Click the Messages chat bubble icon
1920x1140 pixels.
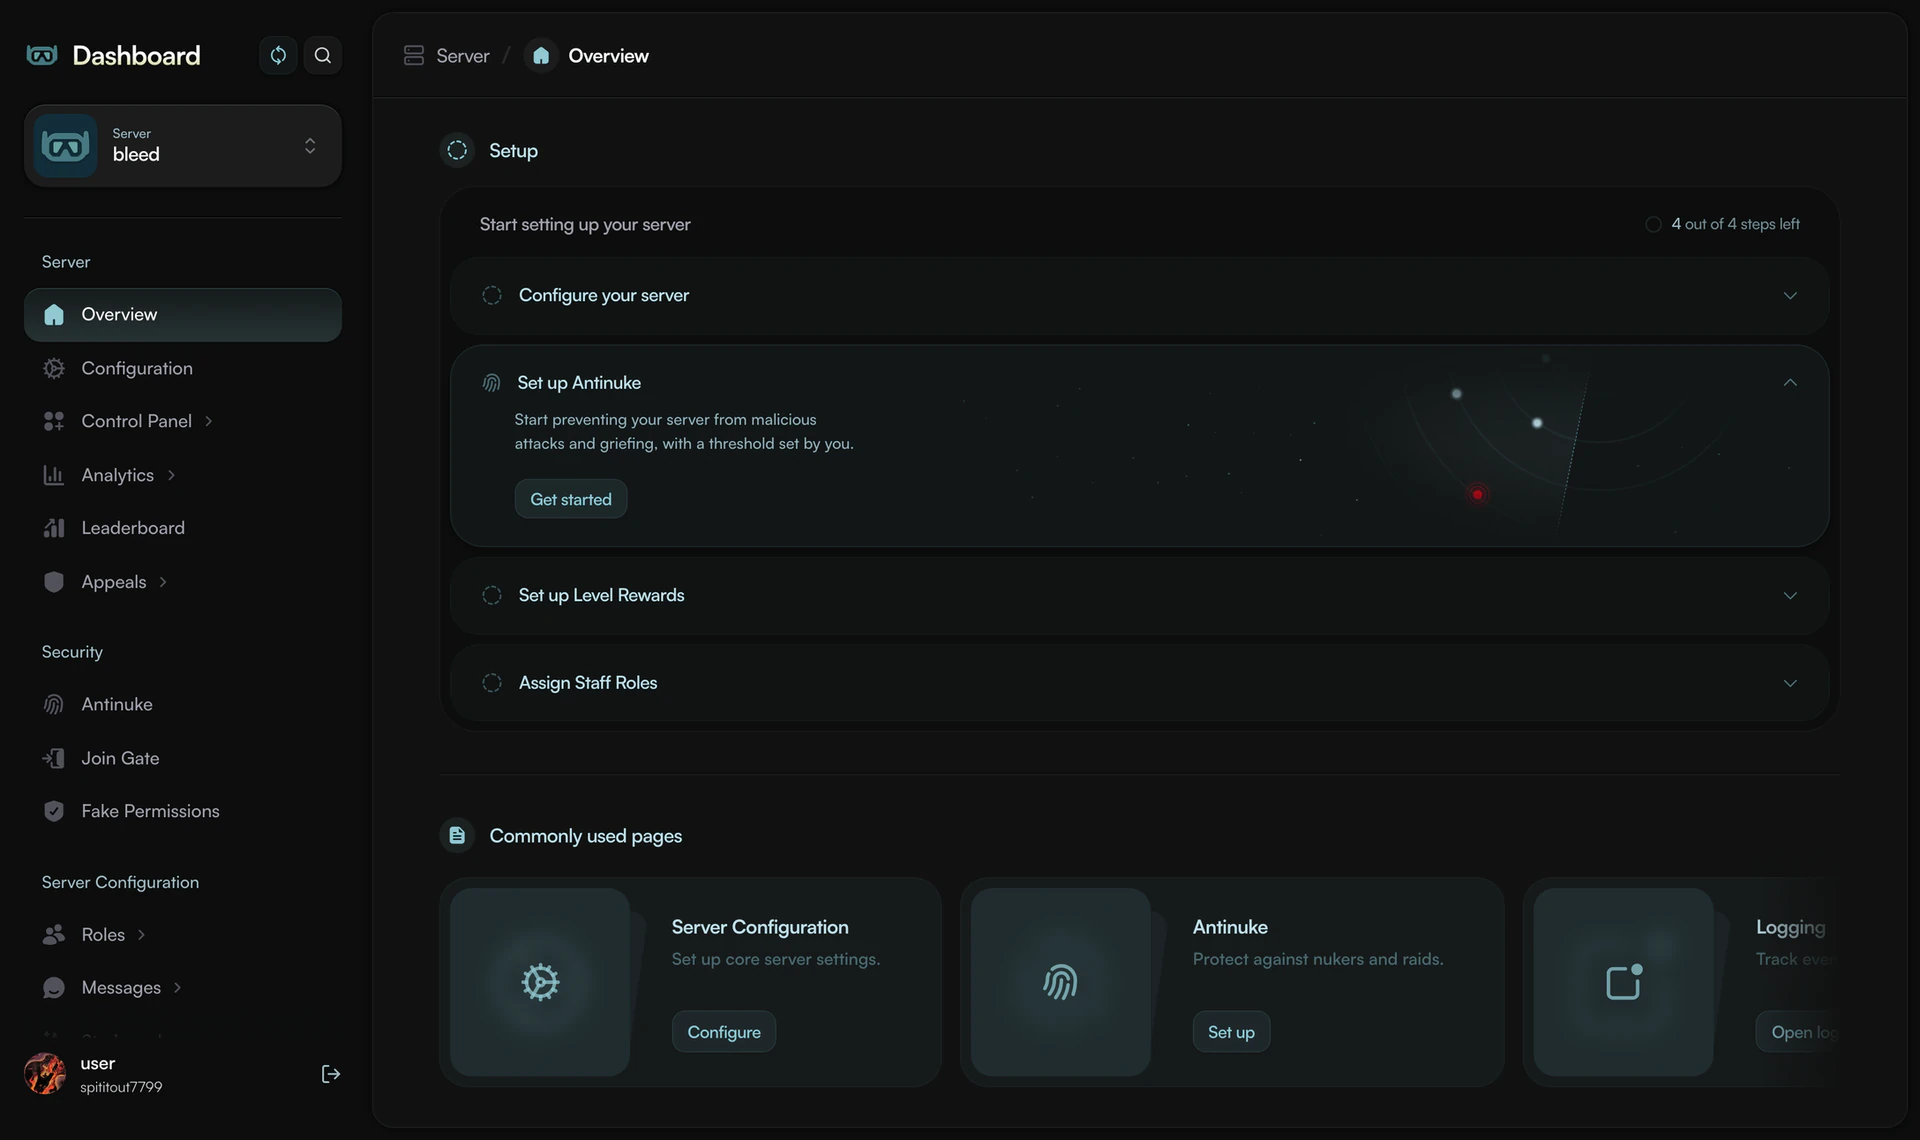[54, 988]
